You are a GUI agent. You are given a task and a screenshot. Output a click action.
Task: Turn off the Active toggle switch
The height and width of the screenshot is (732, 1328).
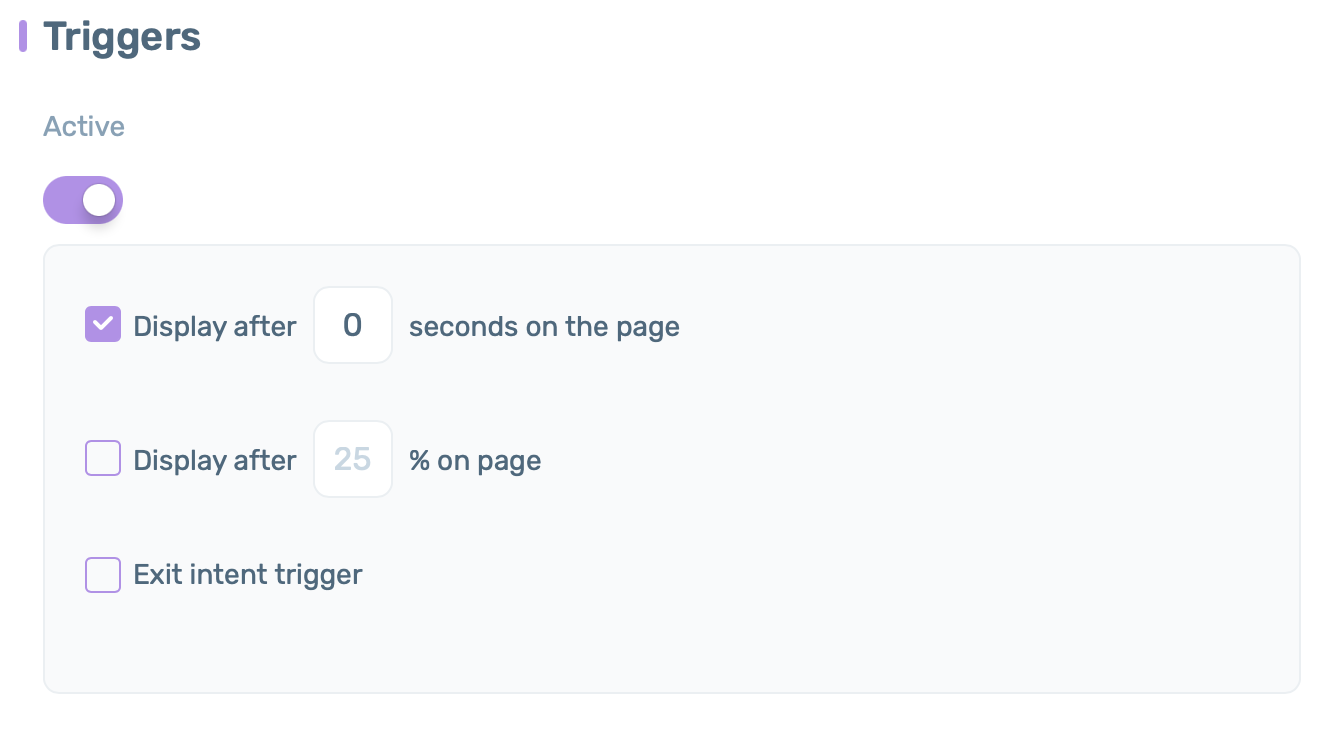pyautogui.click(x=83, y=200)
